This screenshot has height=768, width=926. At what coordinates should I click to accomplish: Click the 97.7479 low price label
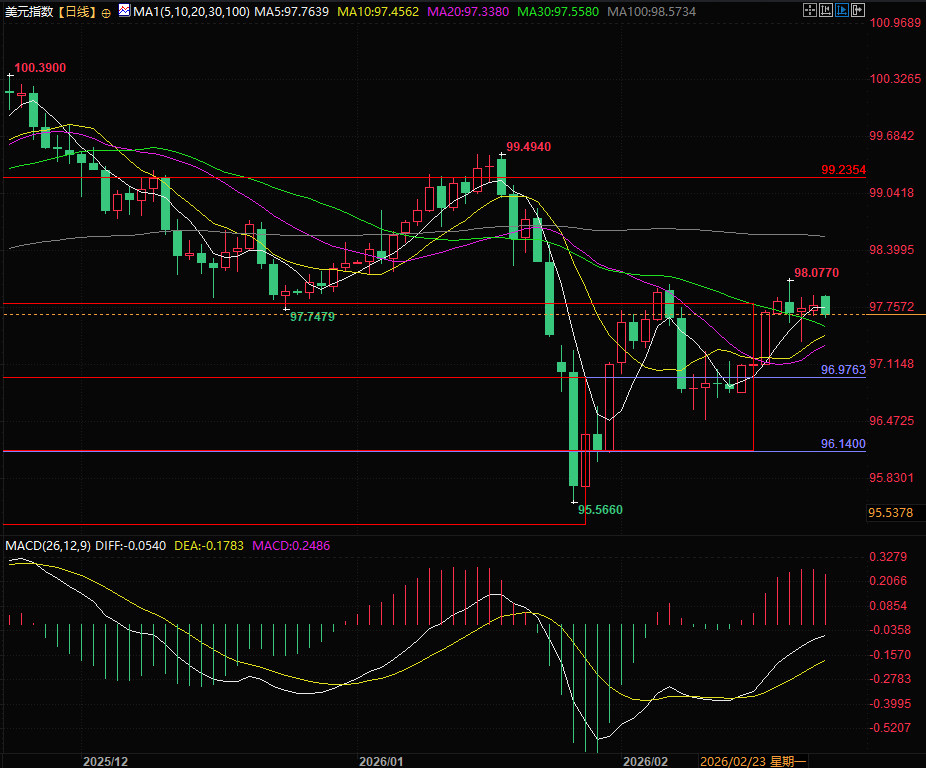(x=312, y=317)
